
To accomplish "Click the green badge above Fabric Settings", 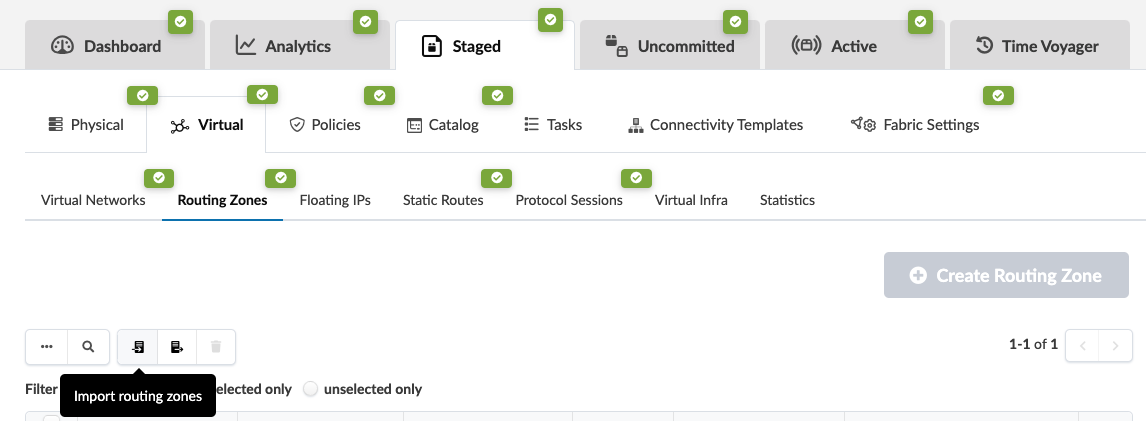I will (998, 96).
